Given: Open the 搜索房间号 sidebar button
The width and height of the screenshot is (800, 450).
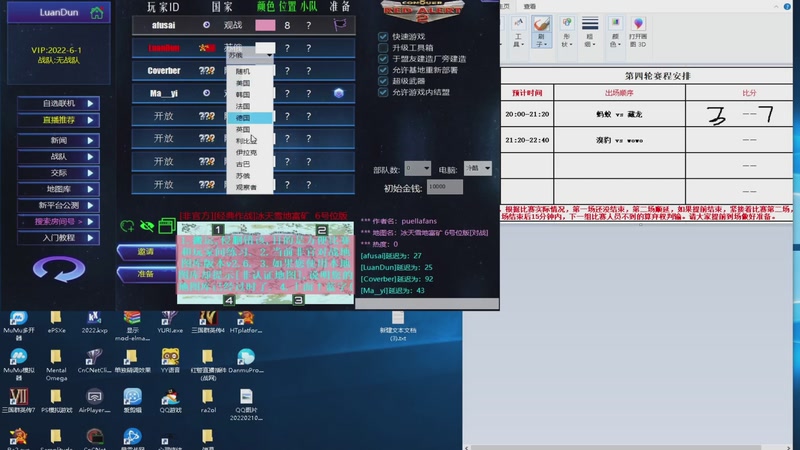Looking at the screenshot, I should [59, 222].
